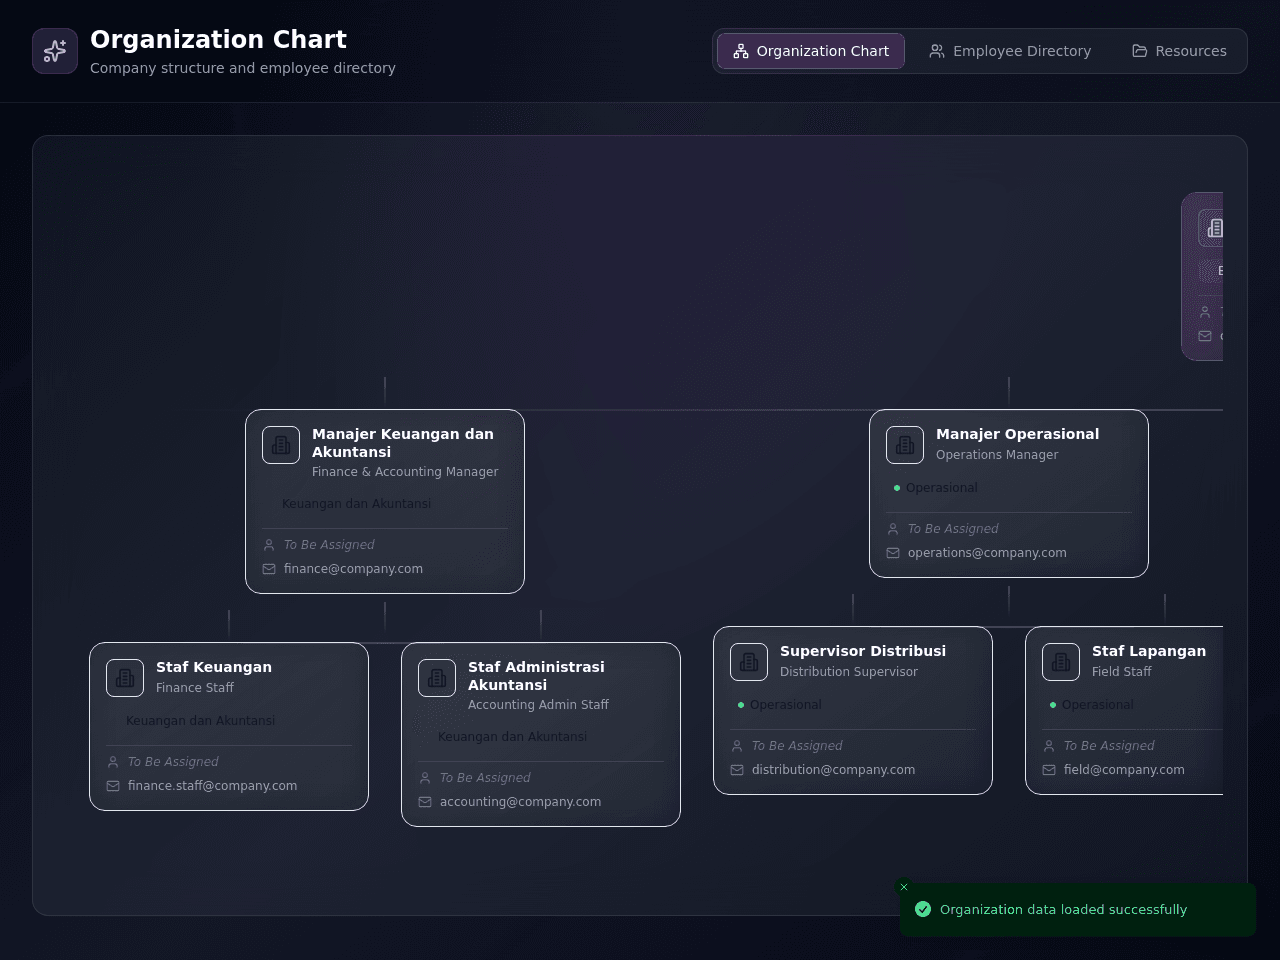Click person icon on Staf Lapangan card
Screen dimensions: 1280x960
[1049, 746]
